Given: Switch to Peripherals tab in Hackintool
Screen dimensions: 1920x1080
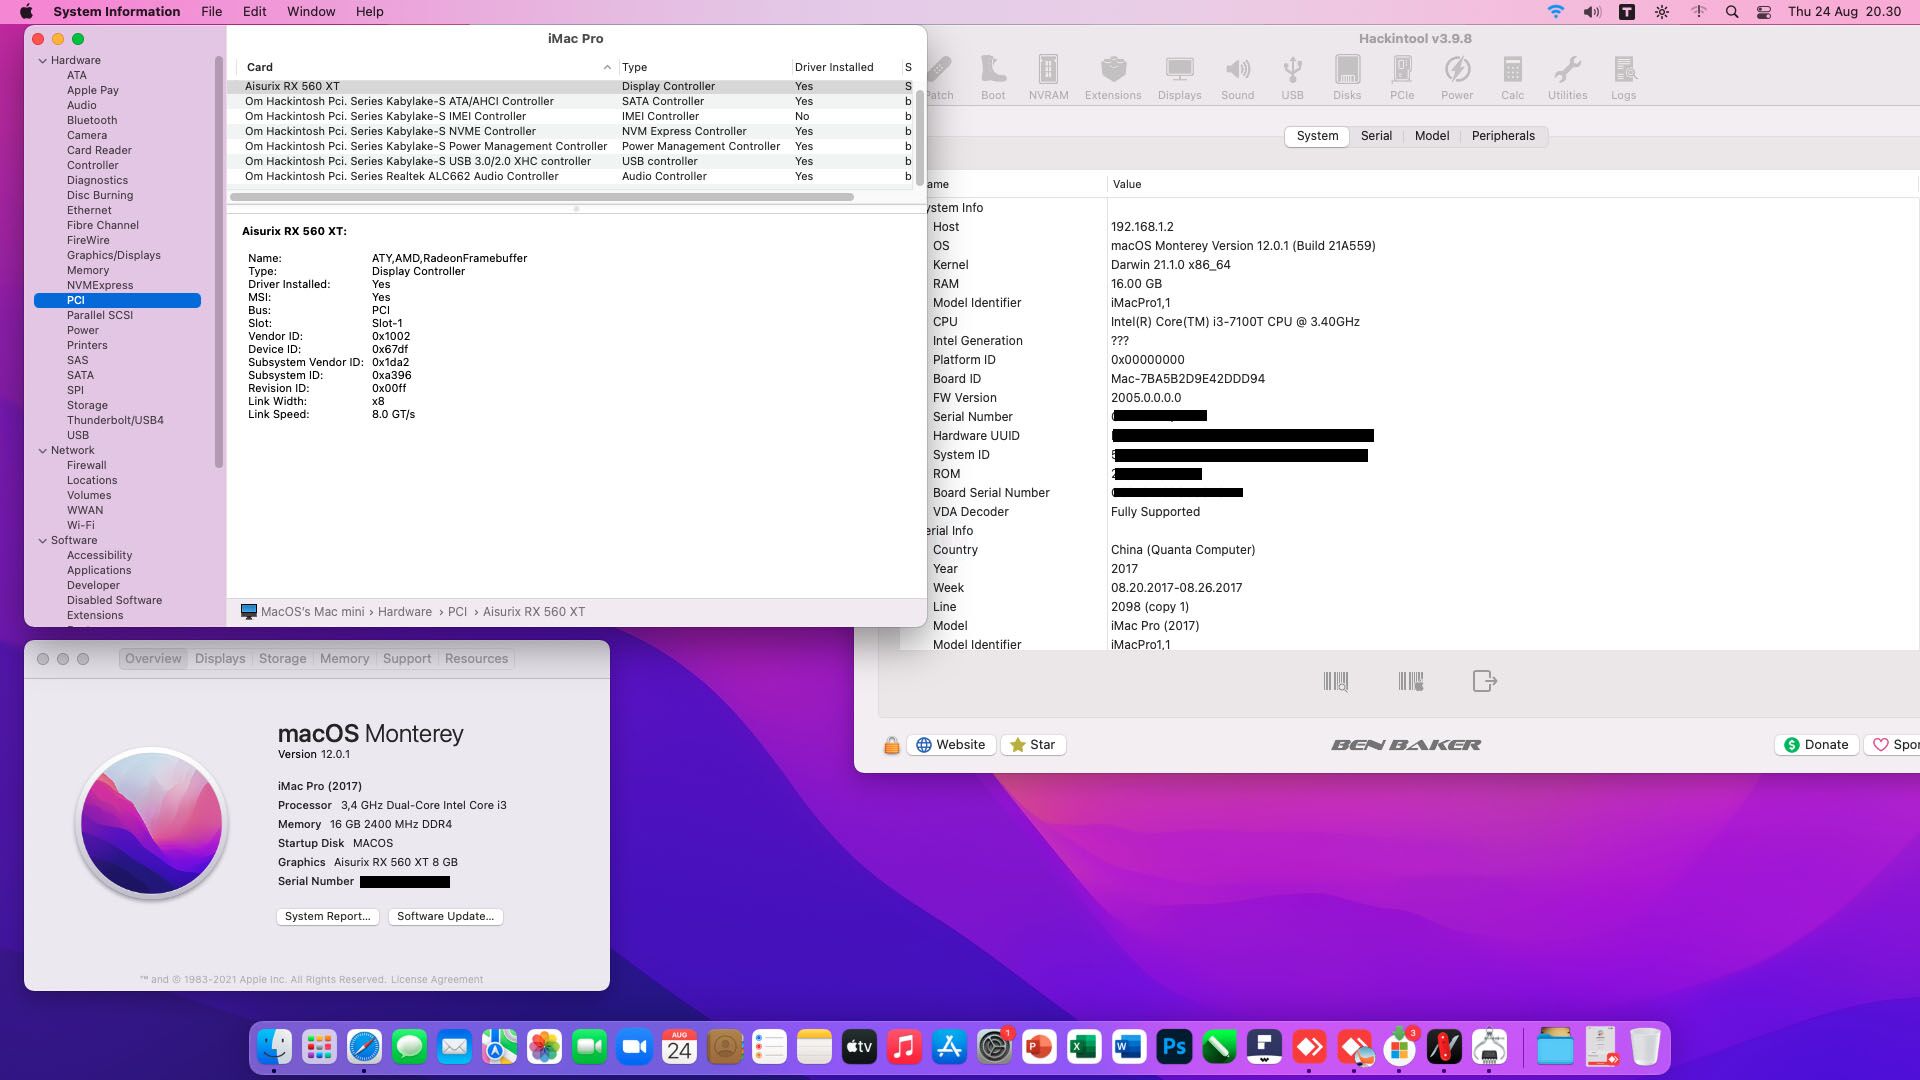Looking at the screenshot, I should (x=1503, y=136).
